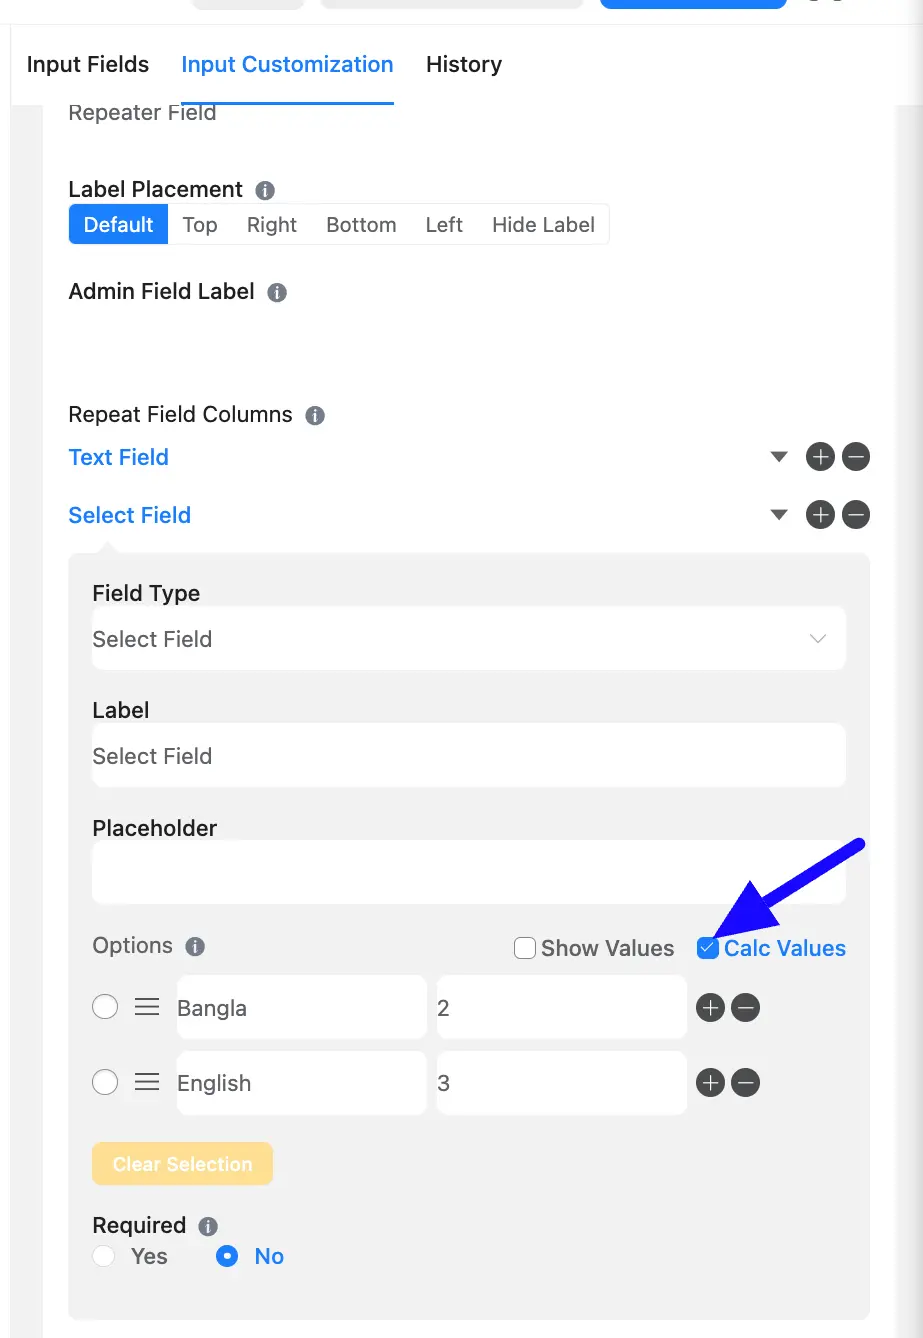Choose Top label placement

[200, 224]
